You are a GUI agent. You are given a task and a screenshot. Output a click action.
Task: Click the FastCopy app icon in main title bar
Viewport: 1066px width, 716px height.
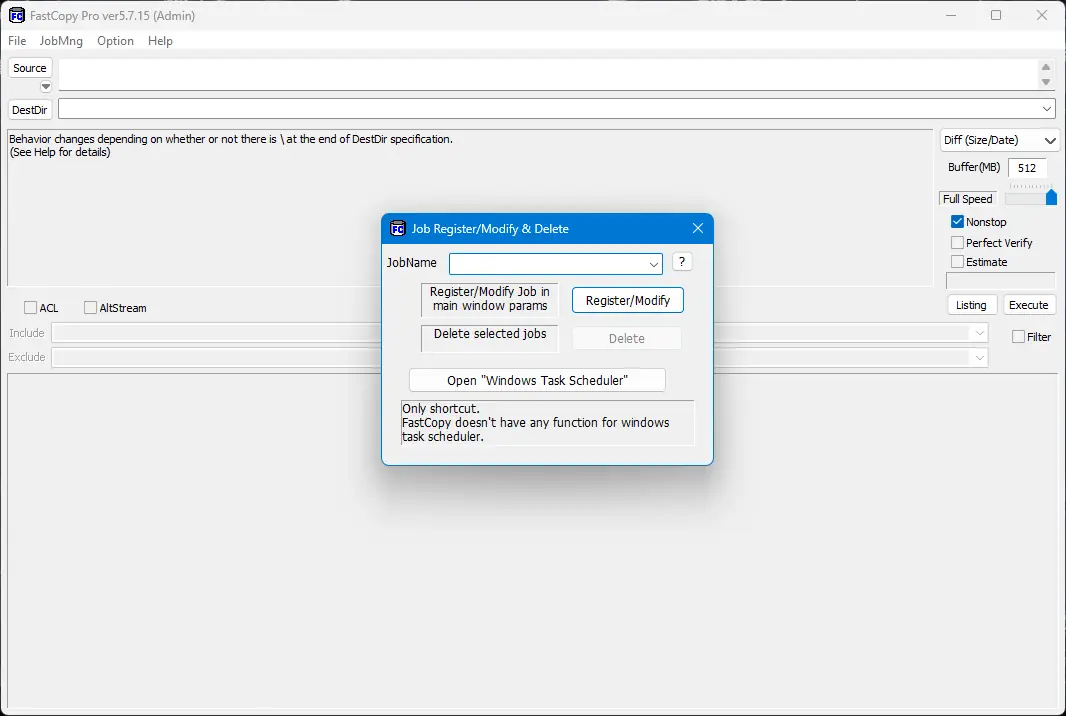click(x=16, y=15)
